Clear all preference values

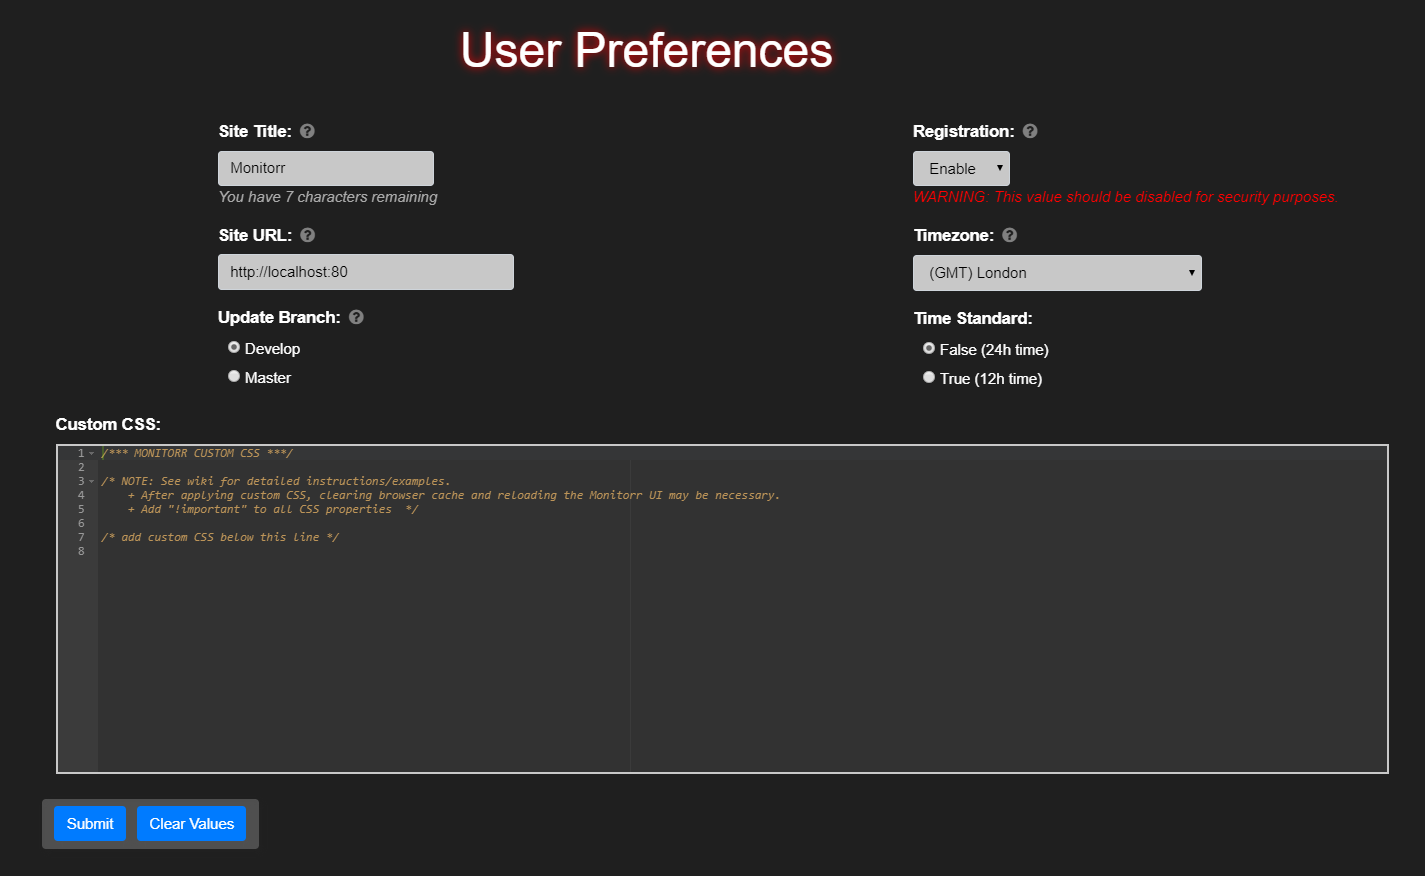191,823
